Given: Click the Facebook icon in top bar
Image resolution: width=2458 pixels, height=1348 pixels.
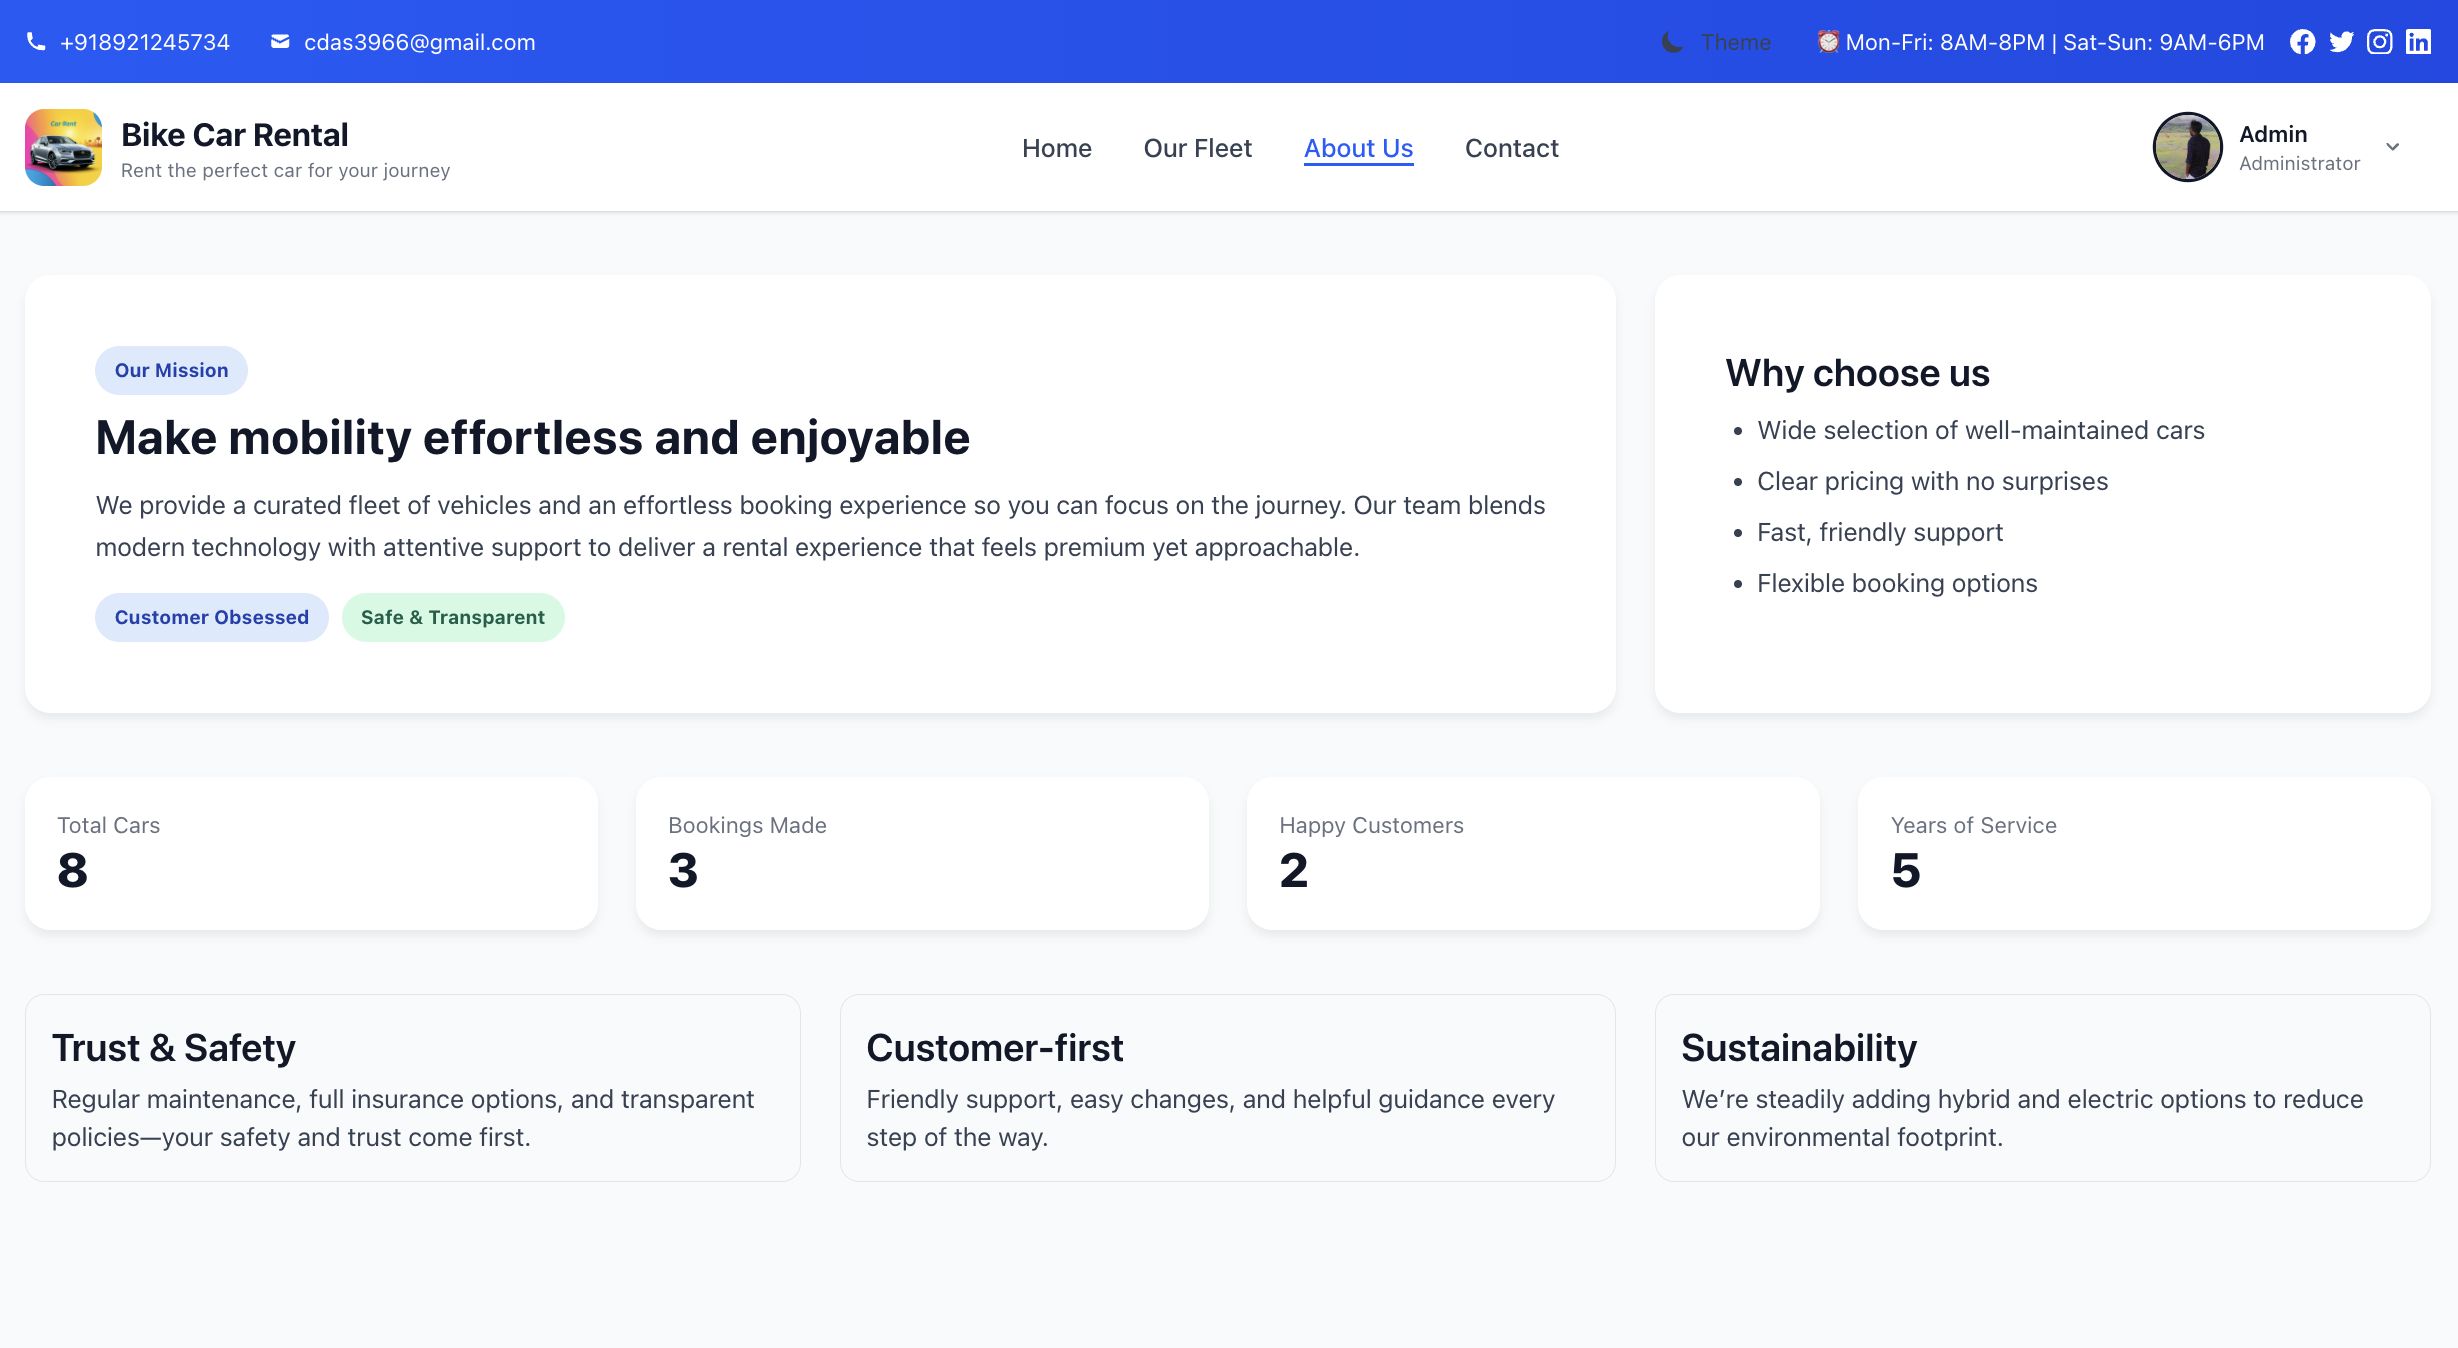Looking at the screenshot, I should [x=2302, y=42].
